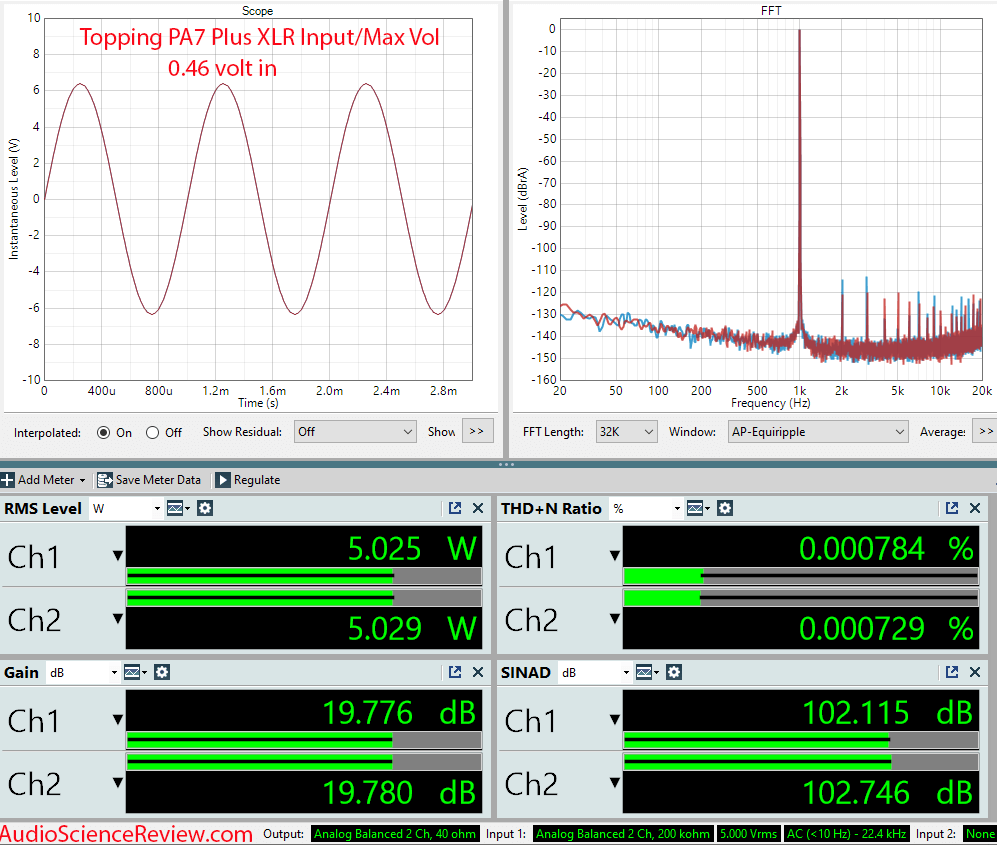Click Input 1 'Analog Balanced 2 Ch, 200 kohm' status
Viewport: 997px width, 845px height.
623,834
